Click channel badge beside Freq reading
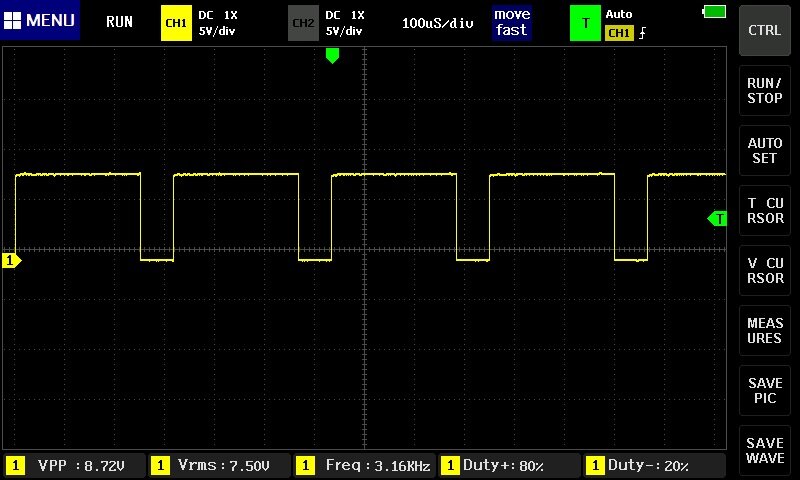 pyautogui.click(x=305, y=465)
